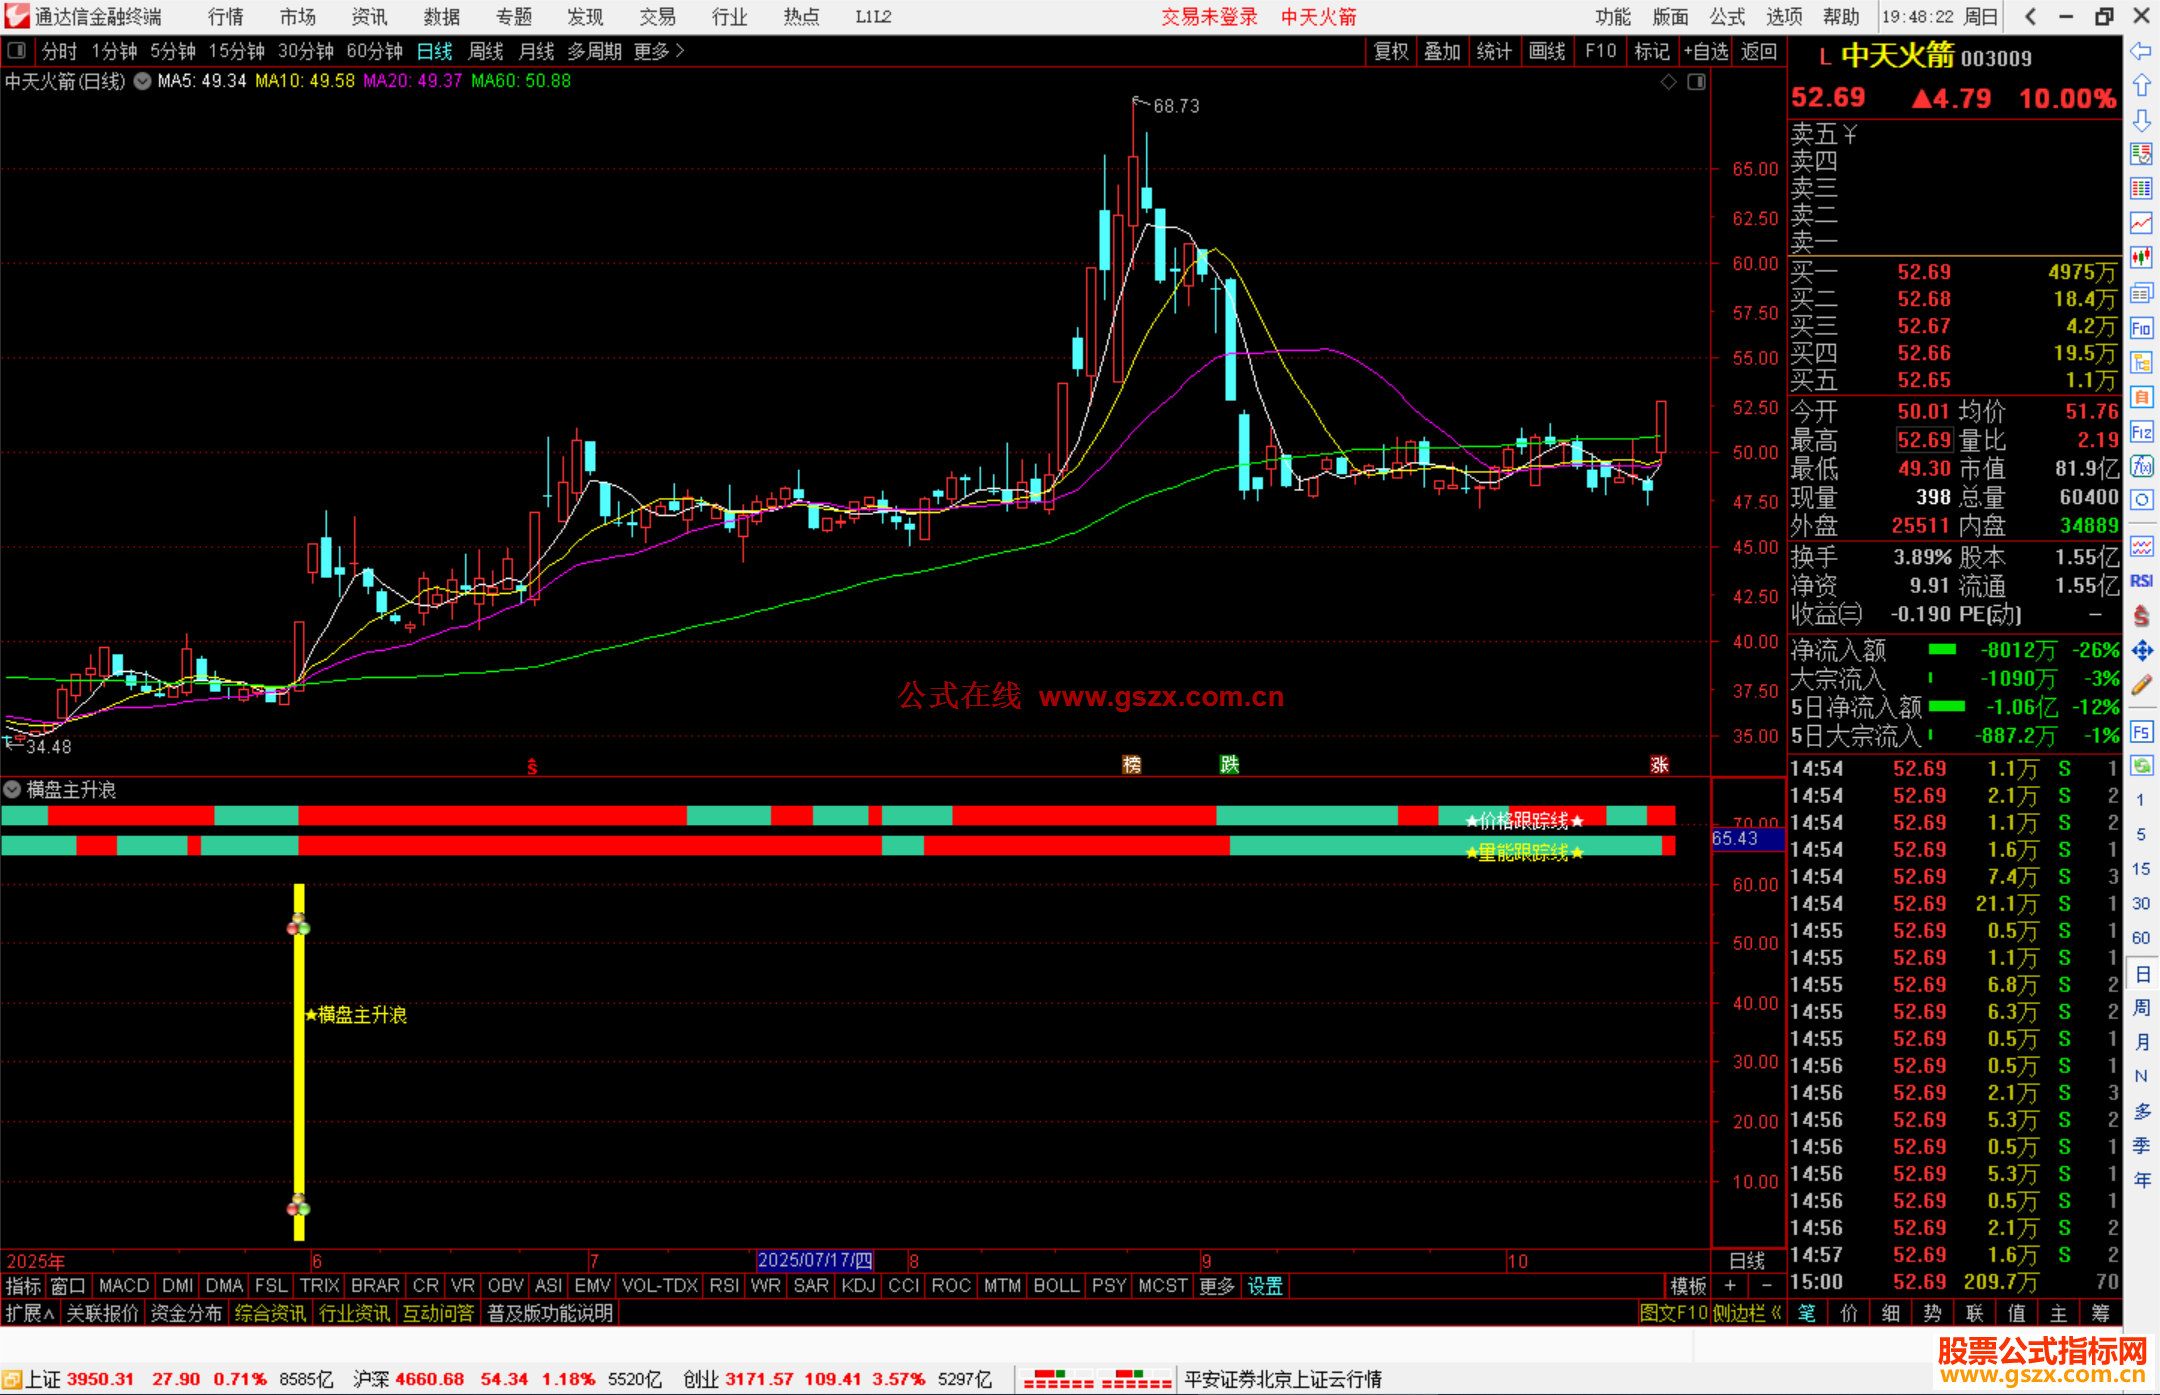Viewport: 2160px width, 1395px height.
Task: Click the blue left-arrow back icon
Action: coord(2141,51)
